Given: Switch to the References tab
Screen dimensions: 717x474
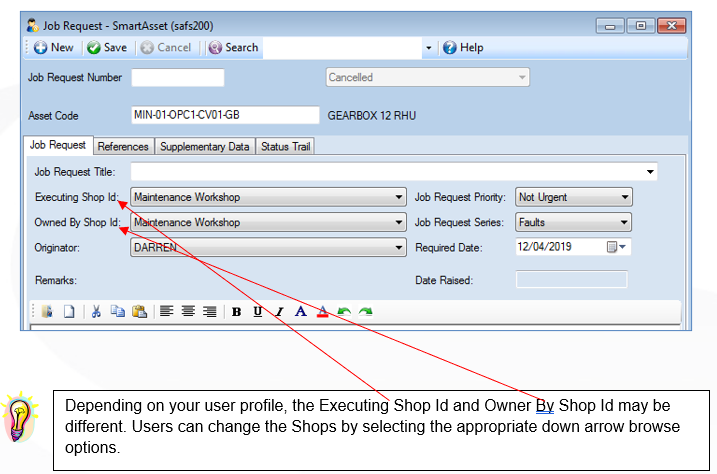Looking at the screenshot, I should pos(123,147).
